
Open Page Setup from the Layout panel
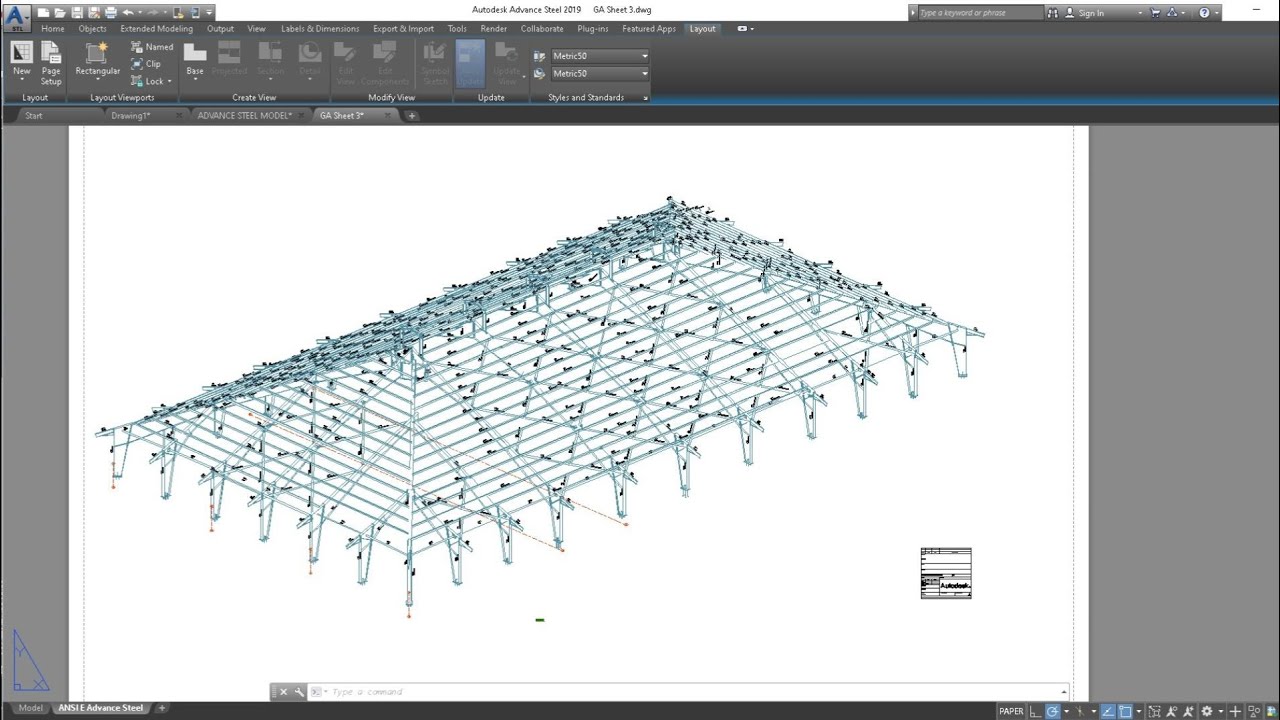click(51, 62)
